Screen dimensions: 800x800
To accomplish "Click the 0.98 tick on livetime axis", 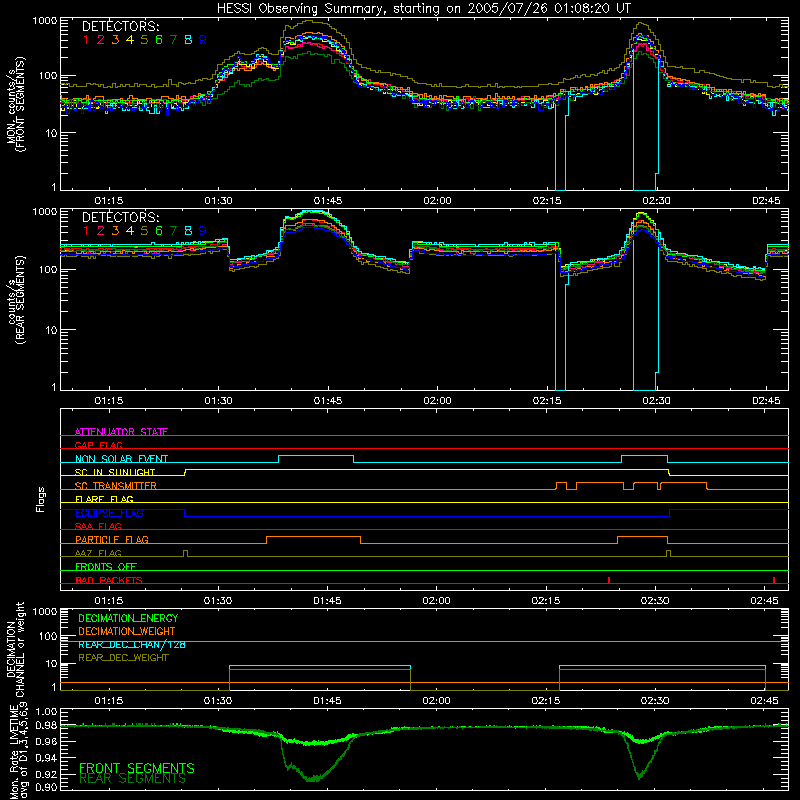I will click(47, 726).
